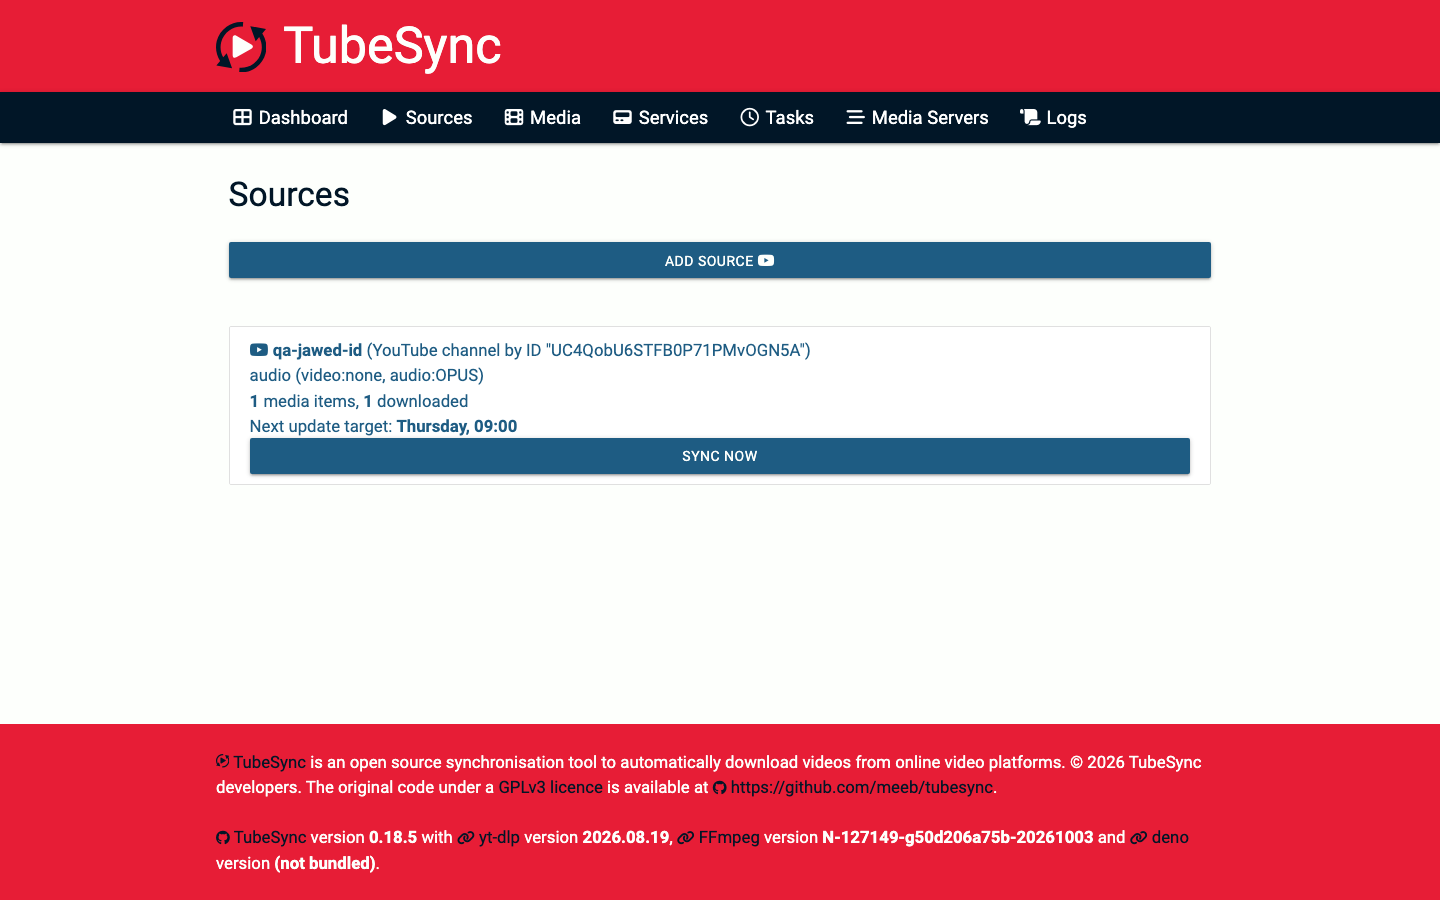This screenshot has width=1440, height=900.
Task: Click the Sources page heading
Action: tap(289, 194)
